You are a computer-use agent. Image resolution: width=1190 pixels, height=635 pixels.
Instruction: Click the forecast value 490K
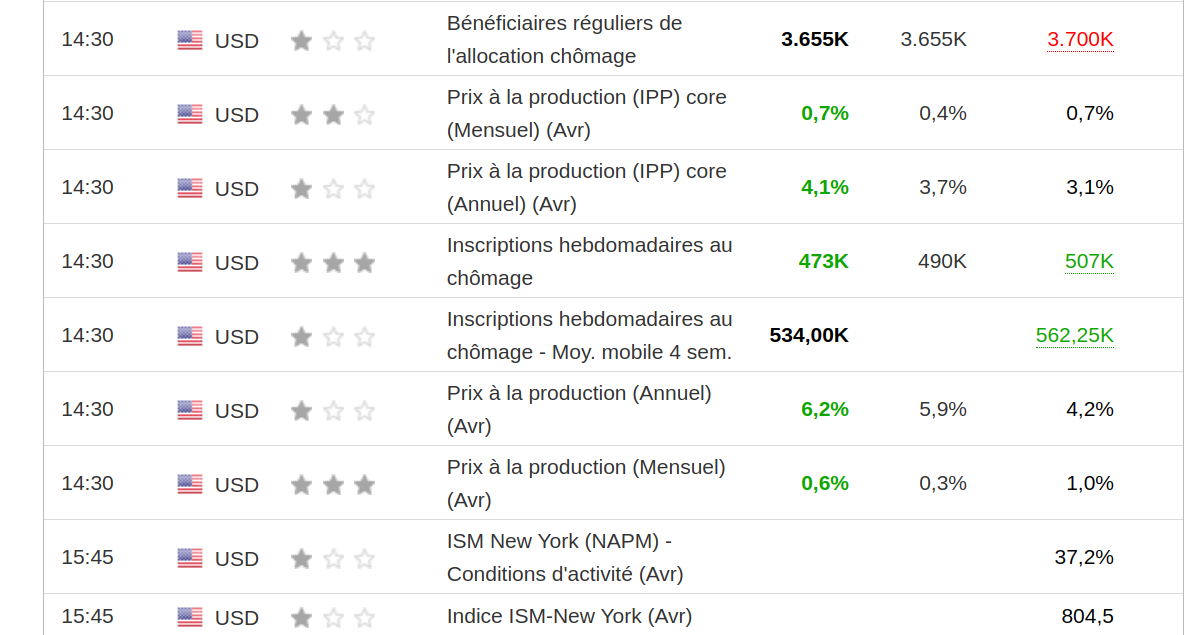pos(942,262)
